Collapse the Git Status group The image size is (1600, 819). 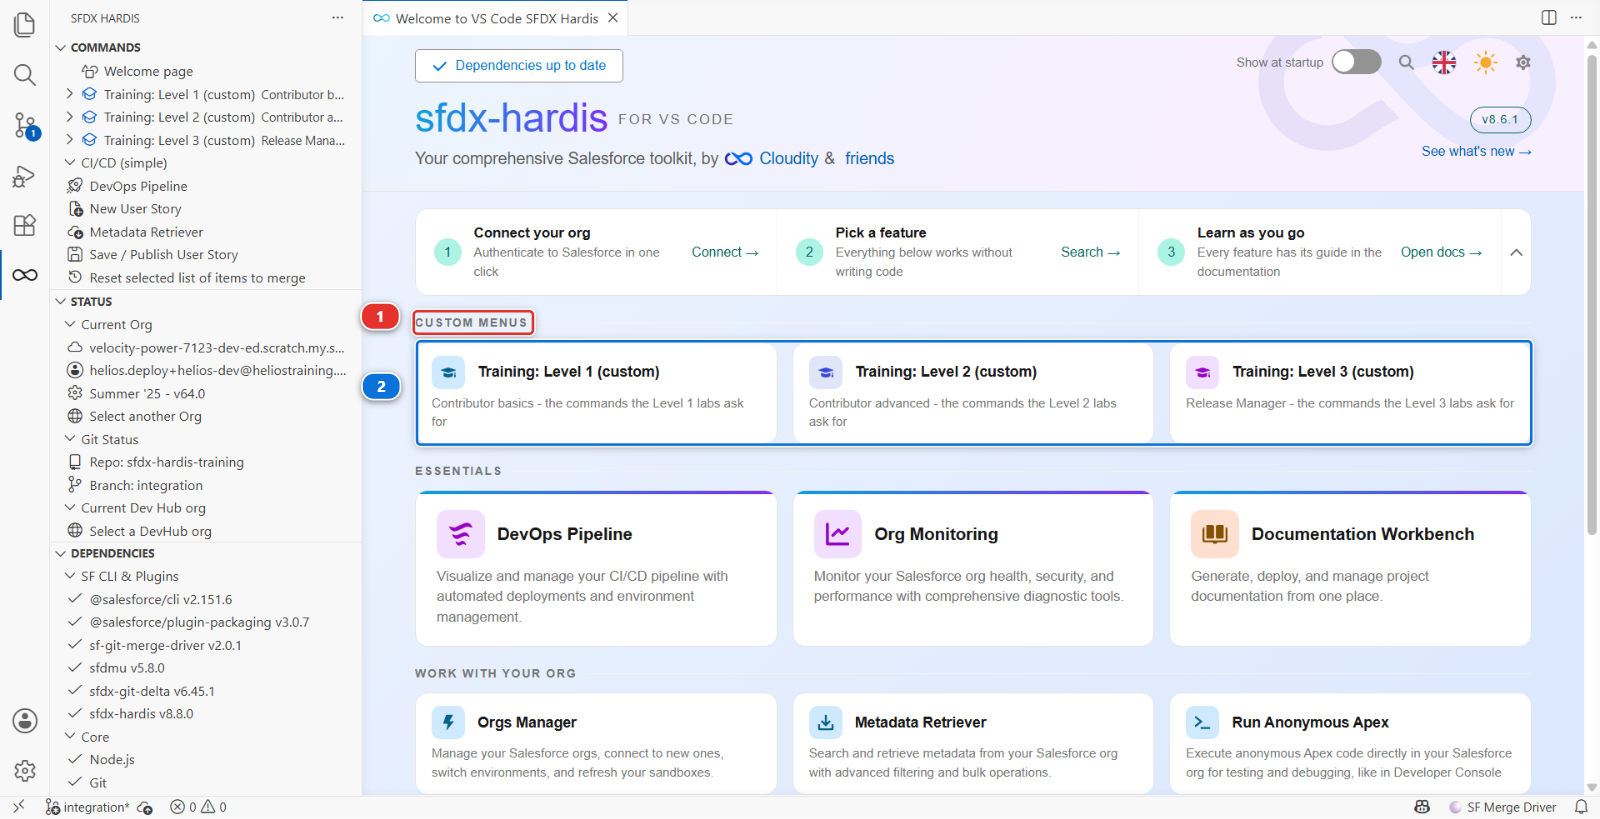[70, 439]
